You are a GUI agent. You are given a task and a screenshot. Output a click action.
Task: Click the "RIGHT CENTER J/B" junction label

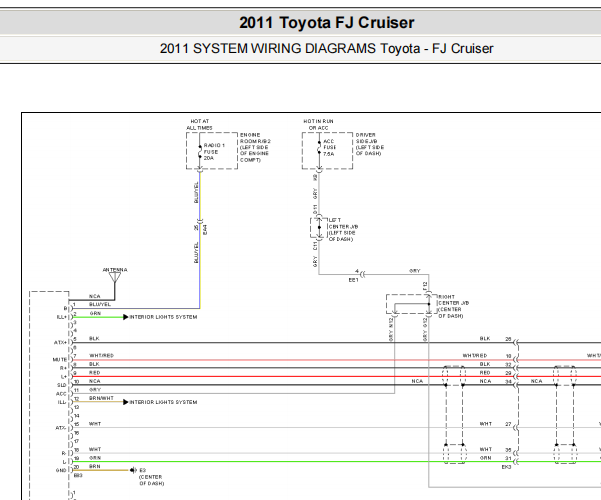click(x=453, y=306)
